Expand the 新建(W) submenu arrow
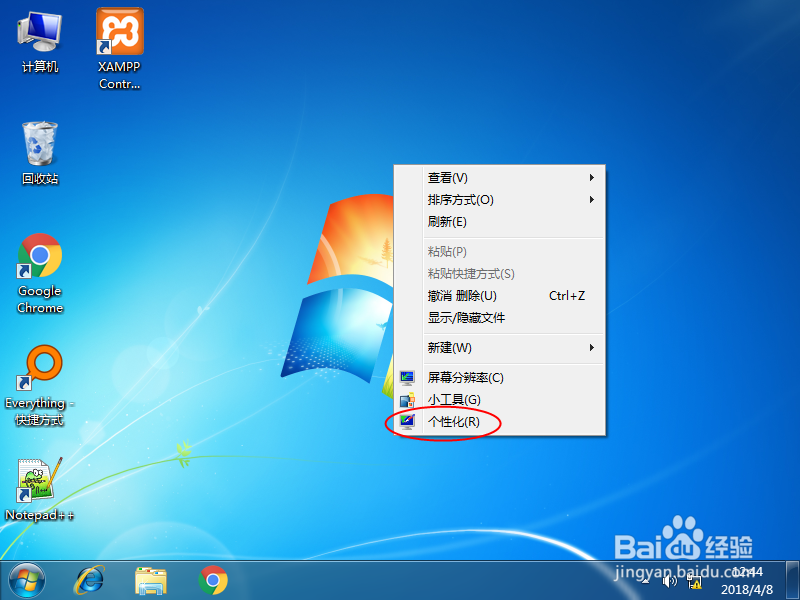This screenshot has height=600, width=800. (591, 347)
